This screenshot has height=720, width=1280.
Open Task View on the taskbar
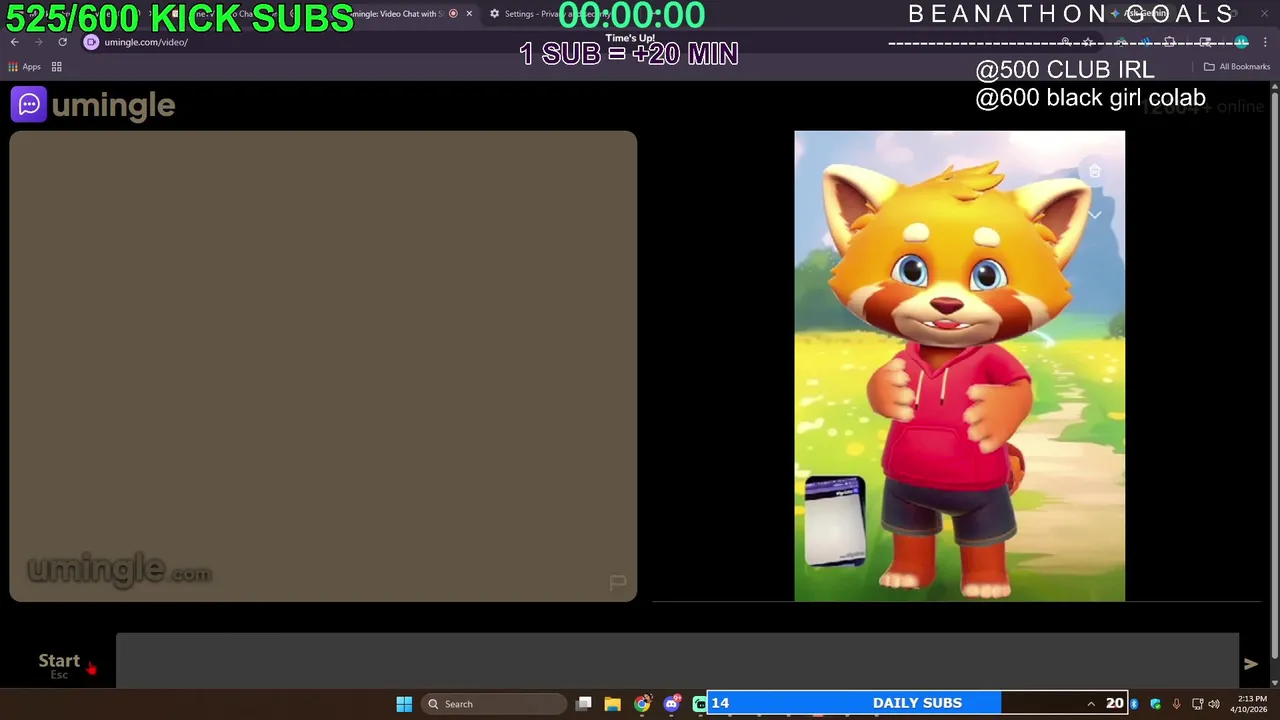(x=584, y=704)
